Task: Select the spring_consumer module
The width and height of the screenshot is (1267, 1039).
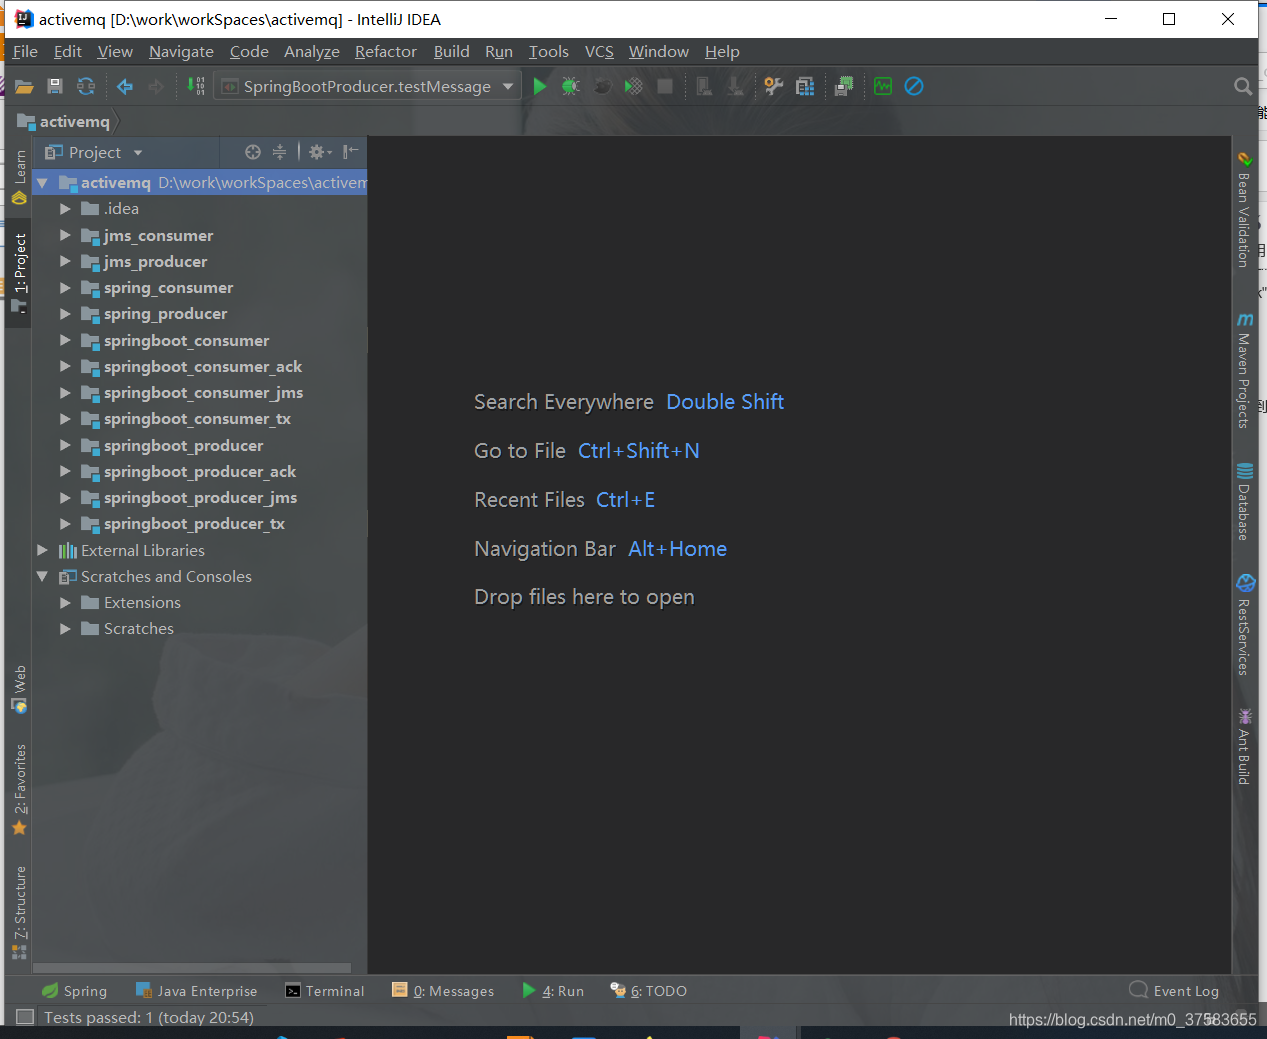Action: (168, 288)
